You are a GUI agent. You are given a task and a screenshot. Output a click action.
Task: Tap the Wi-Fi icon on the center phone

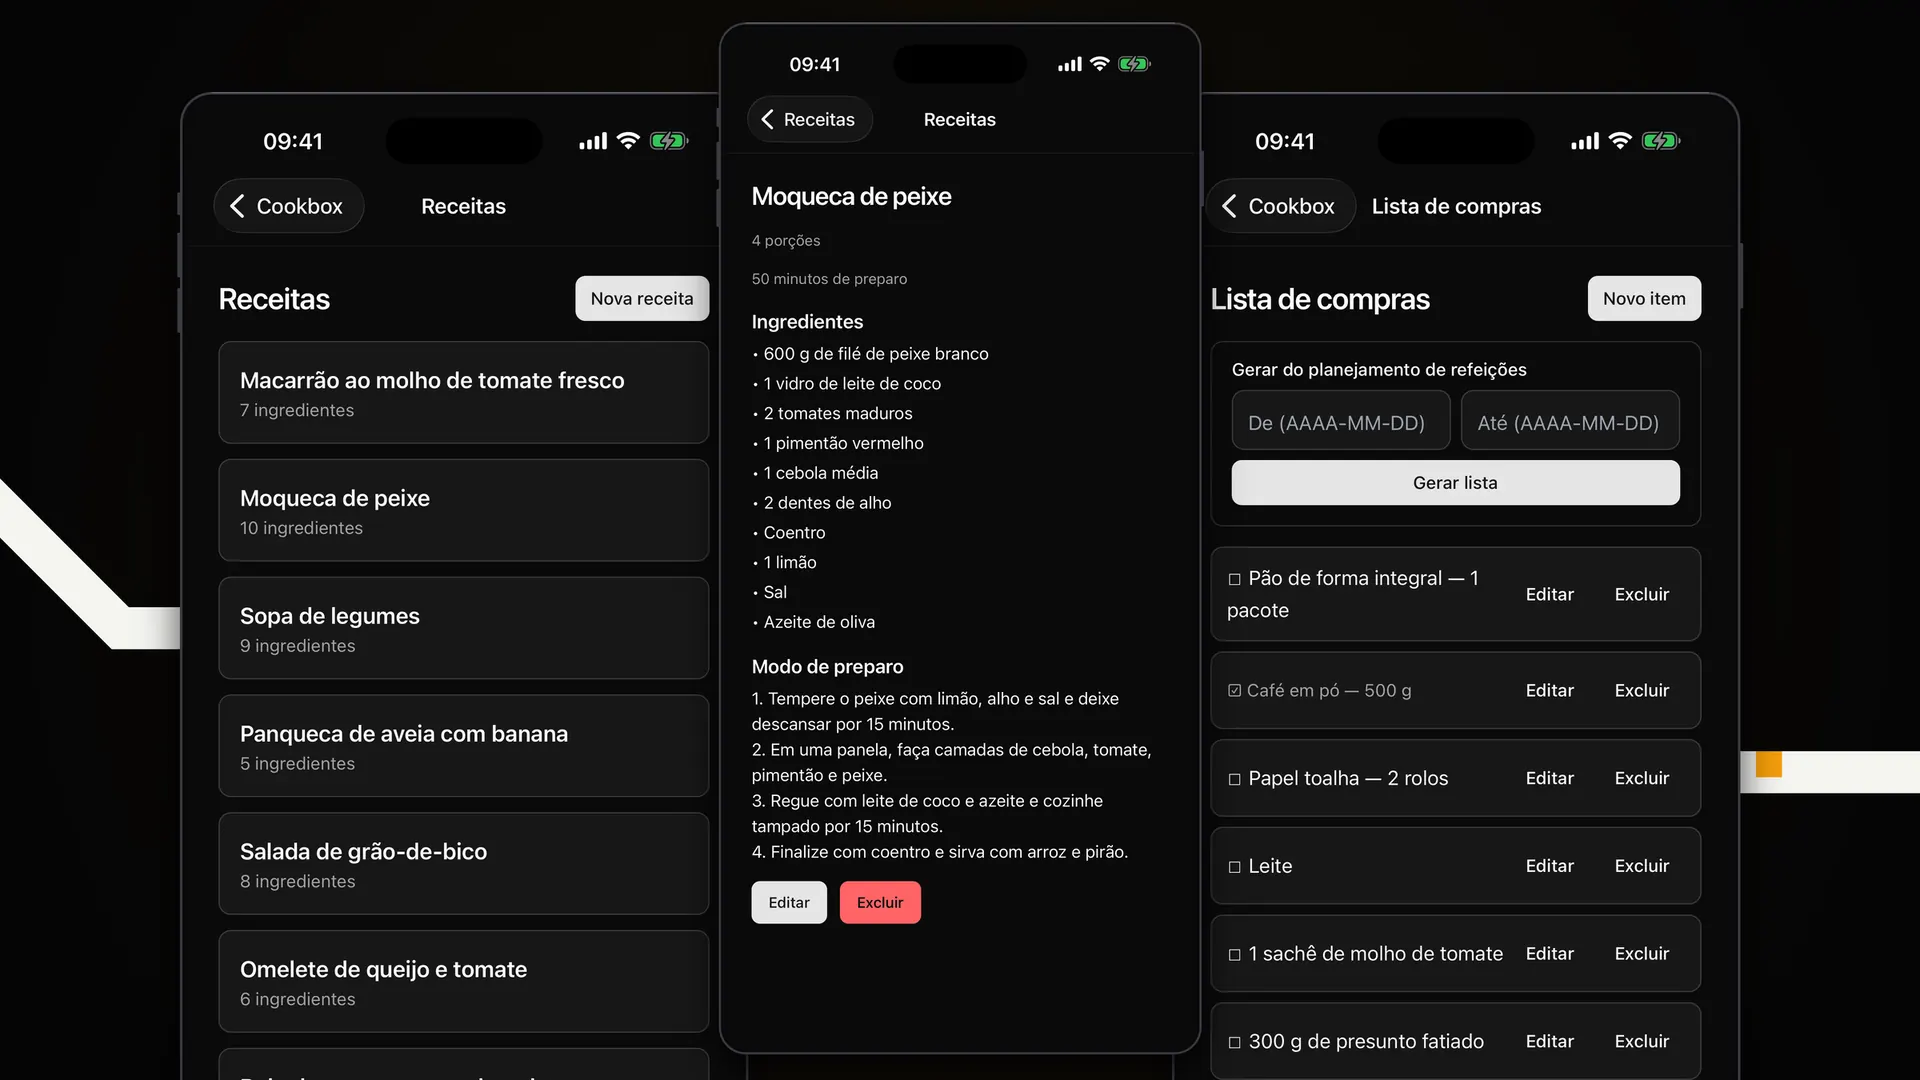(x=1100, y=64)
